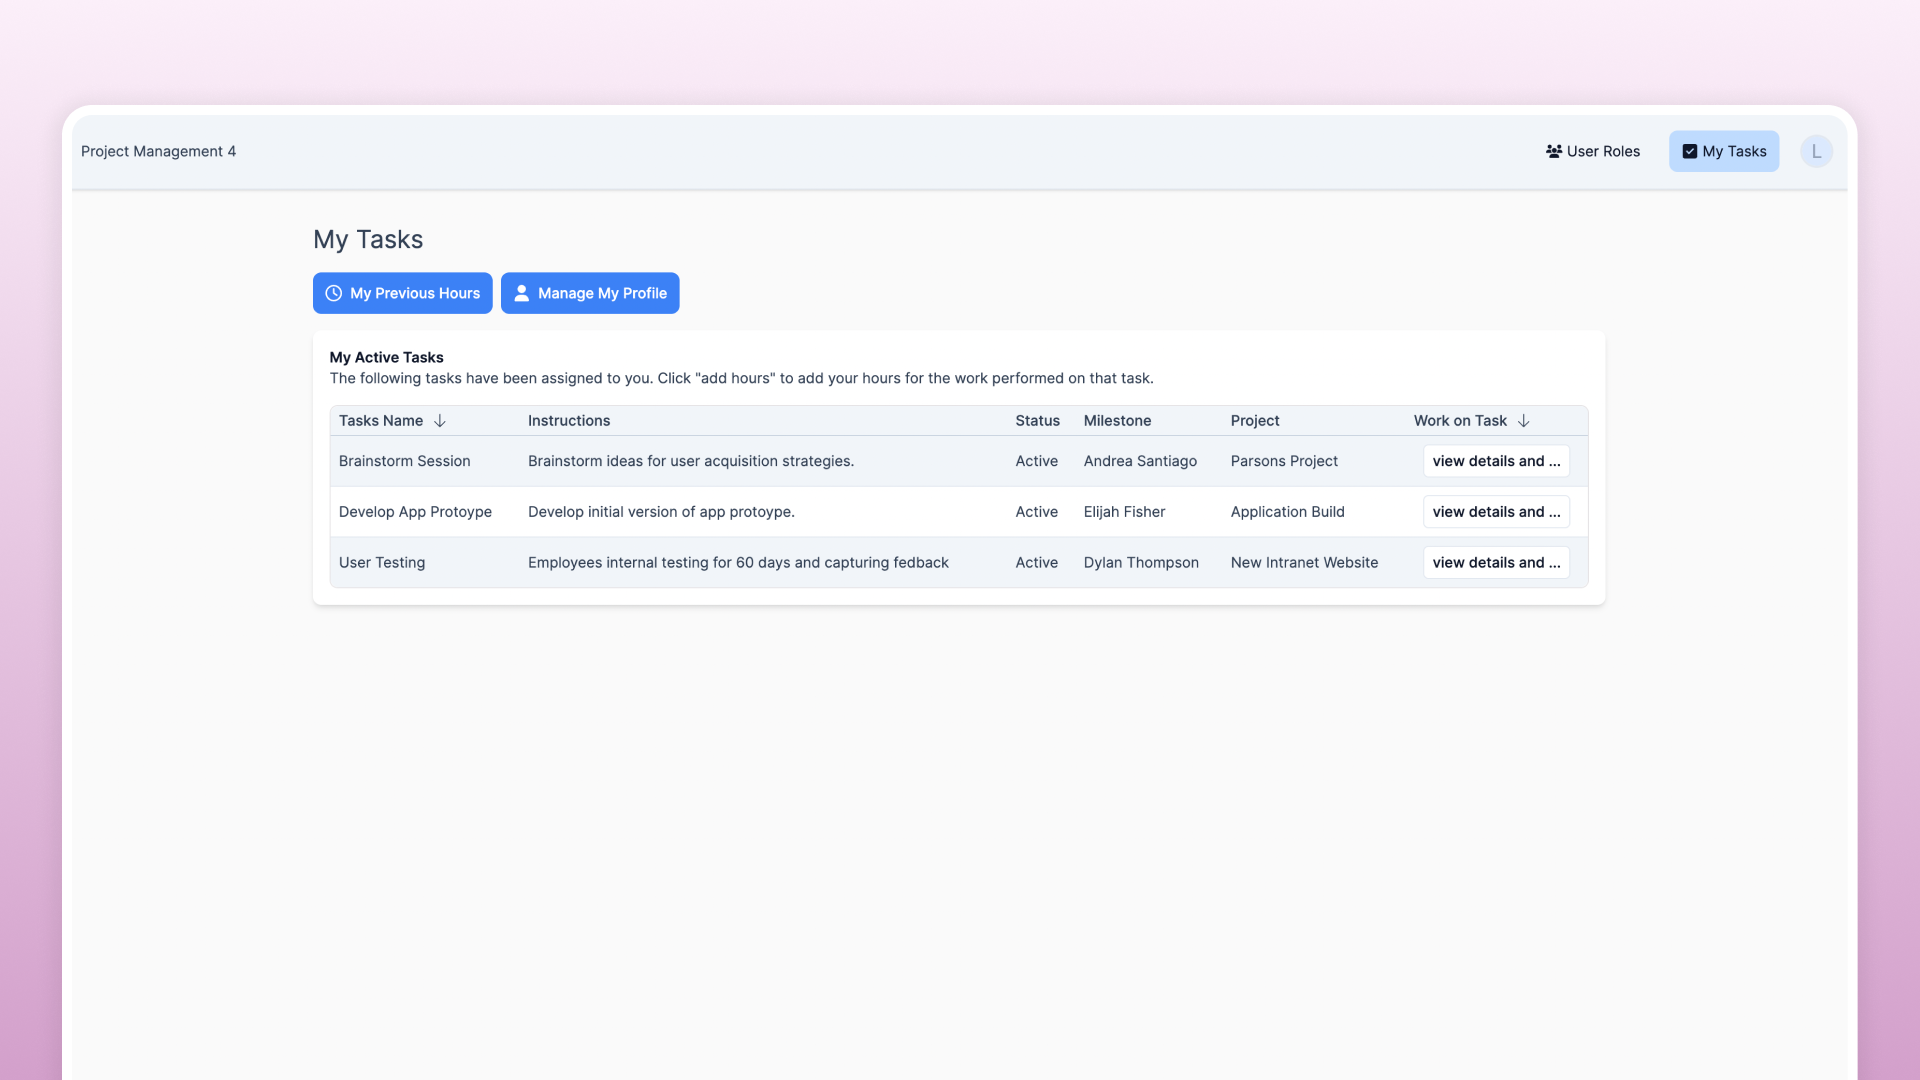
Task: Click the Project column header
Action: (x=1255, y=421)
